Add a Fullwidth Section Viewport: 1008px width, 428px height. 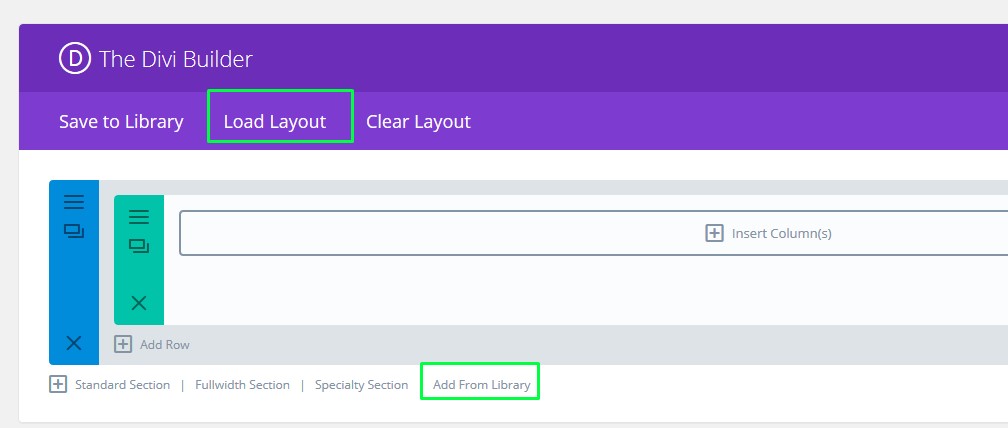242,385
